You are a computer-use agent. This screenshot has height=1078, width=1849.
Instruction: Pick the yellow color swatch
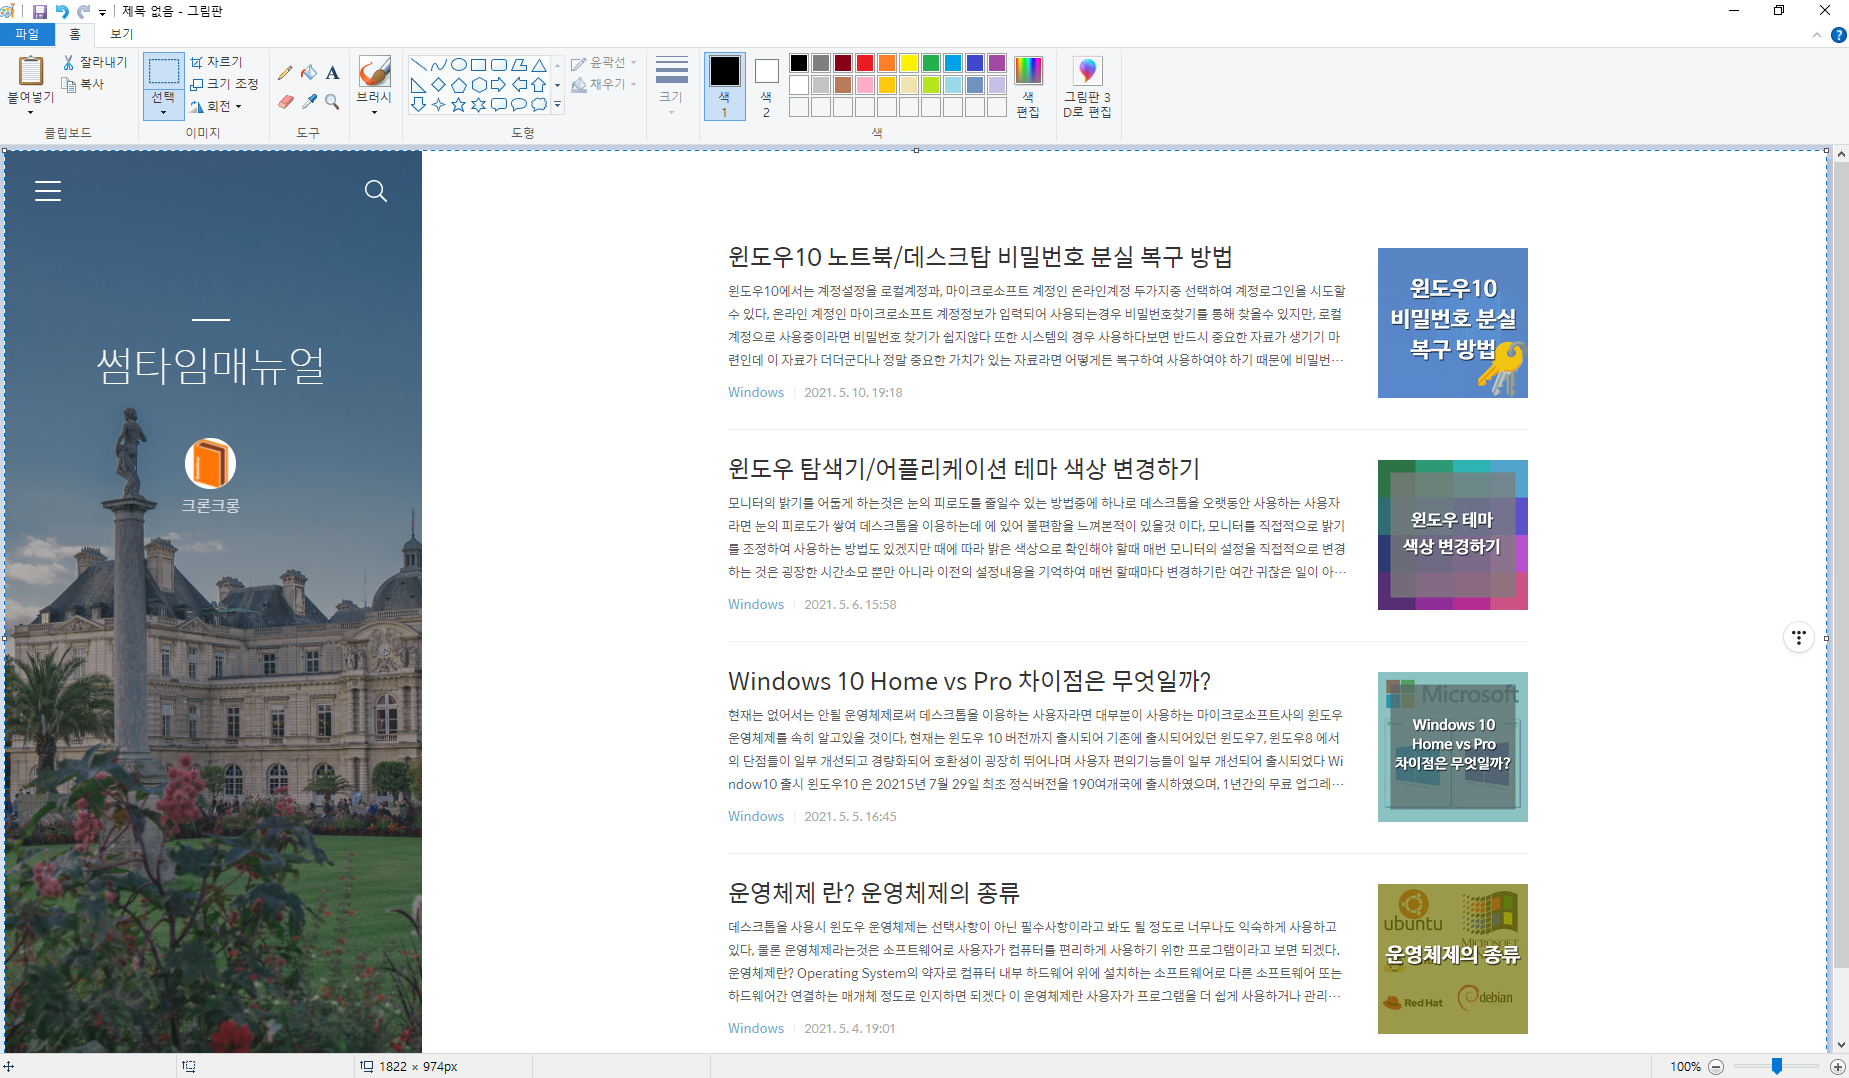point(909,63)
